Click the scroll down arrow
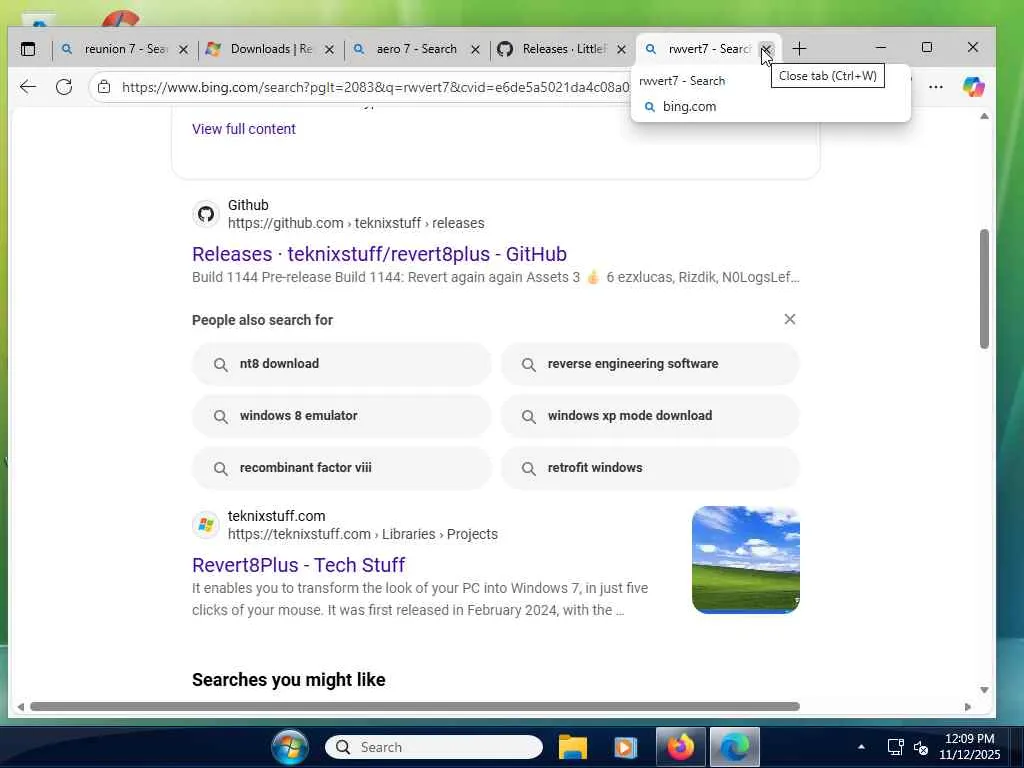Viewport: 1024px width, 768px height. (984, 690)
